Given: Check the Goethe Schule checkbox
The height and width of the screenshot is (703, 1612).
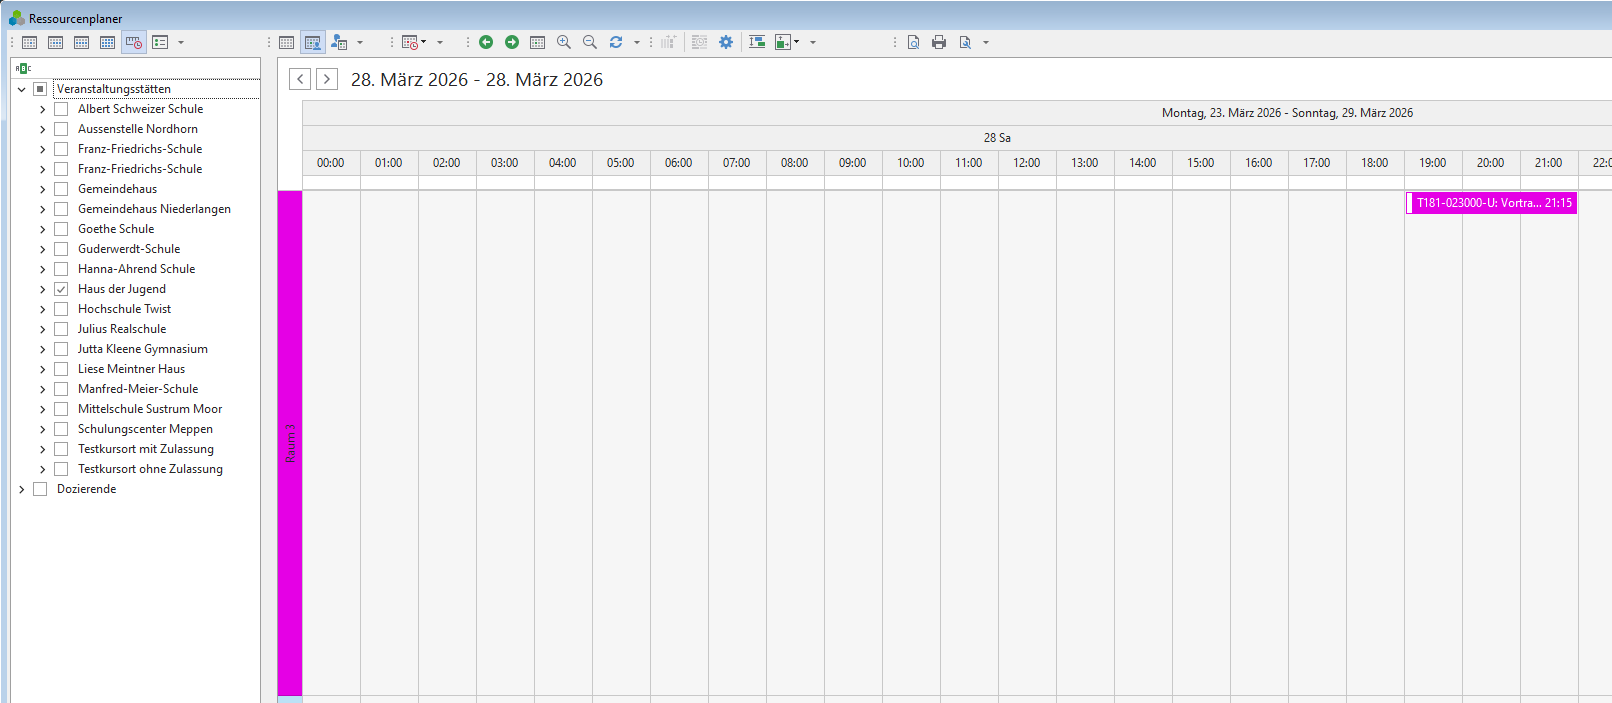Looking at the screenshot, I should 61,229.
